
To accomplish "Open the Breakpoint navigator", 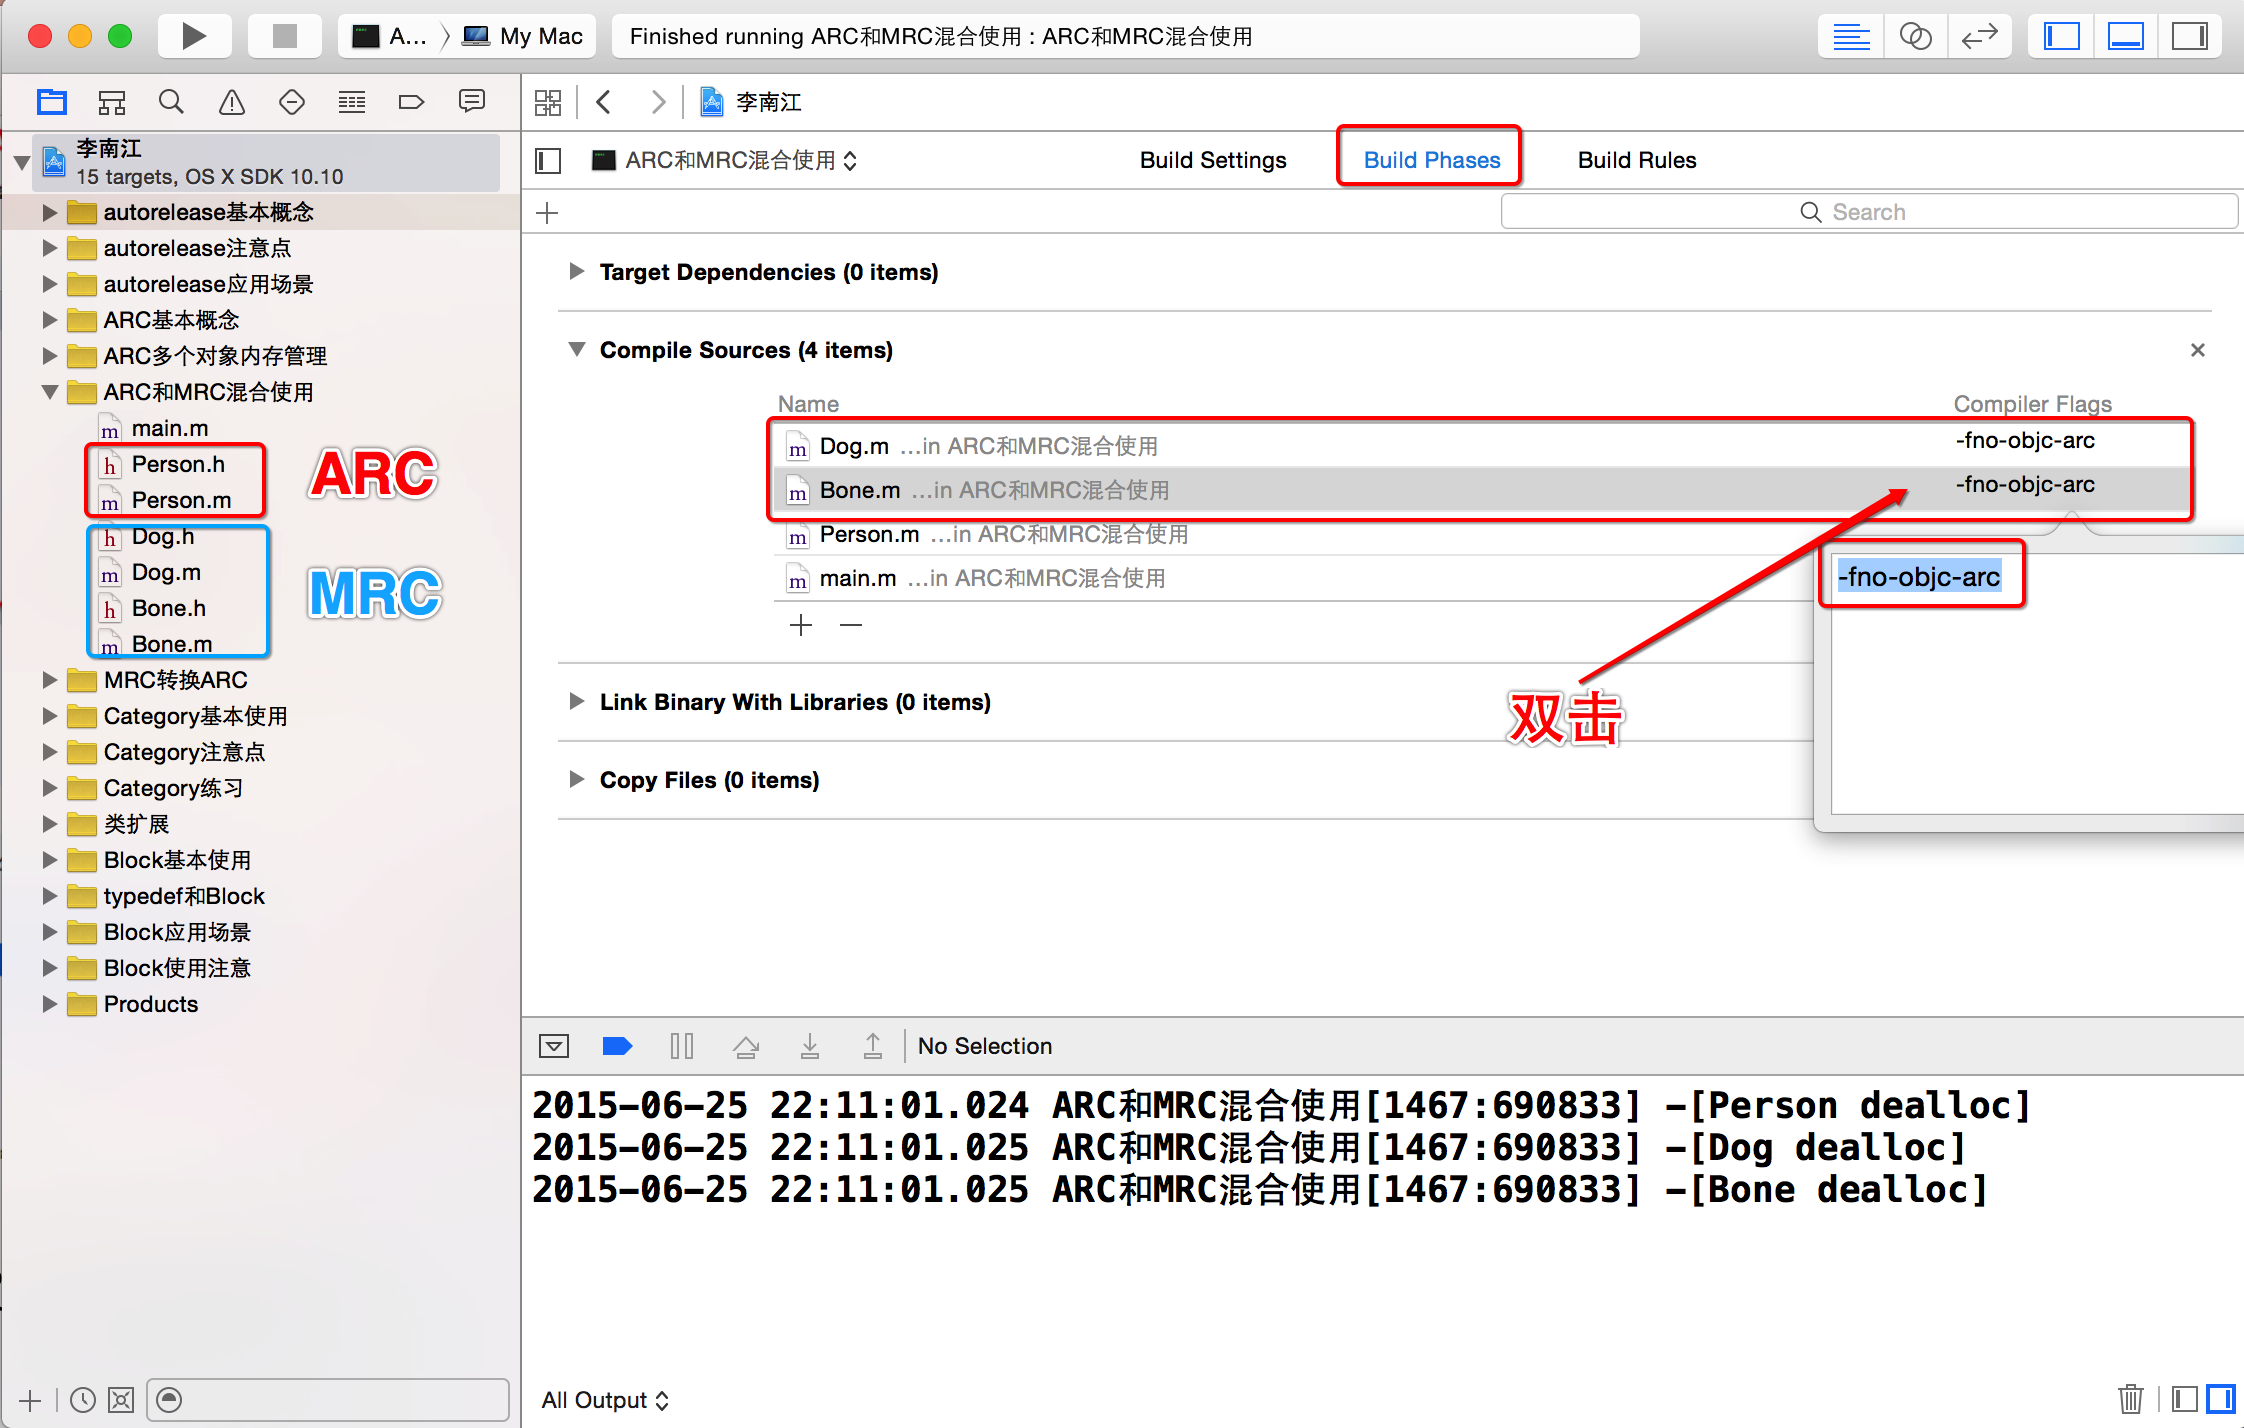I will tap(412, 102).
